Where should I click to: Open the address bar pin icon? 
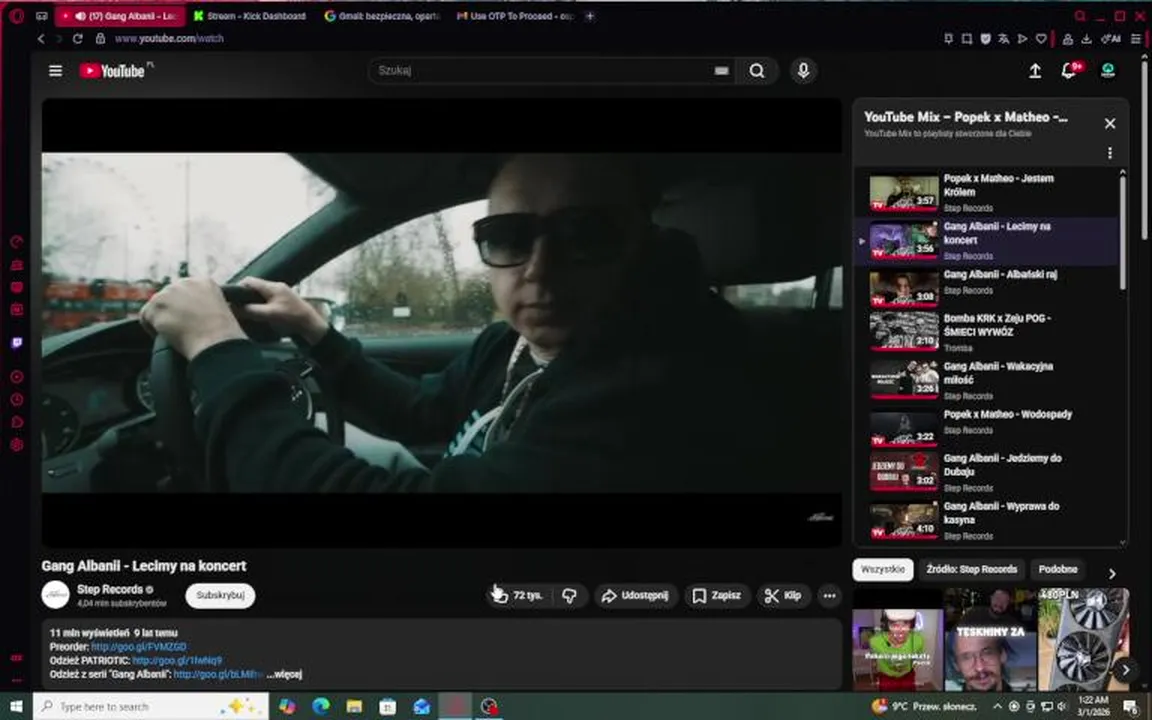click(x=948, y=38)
